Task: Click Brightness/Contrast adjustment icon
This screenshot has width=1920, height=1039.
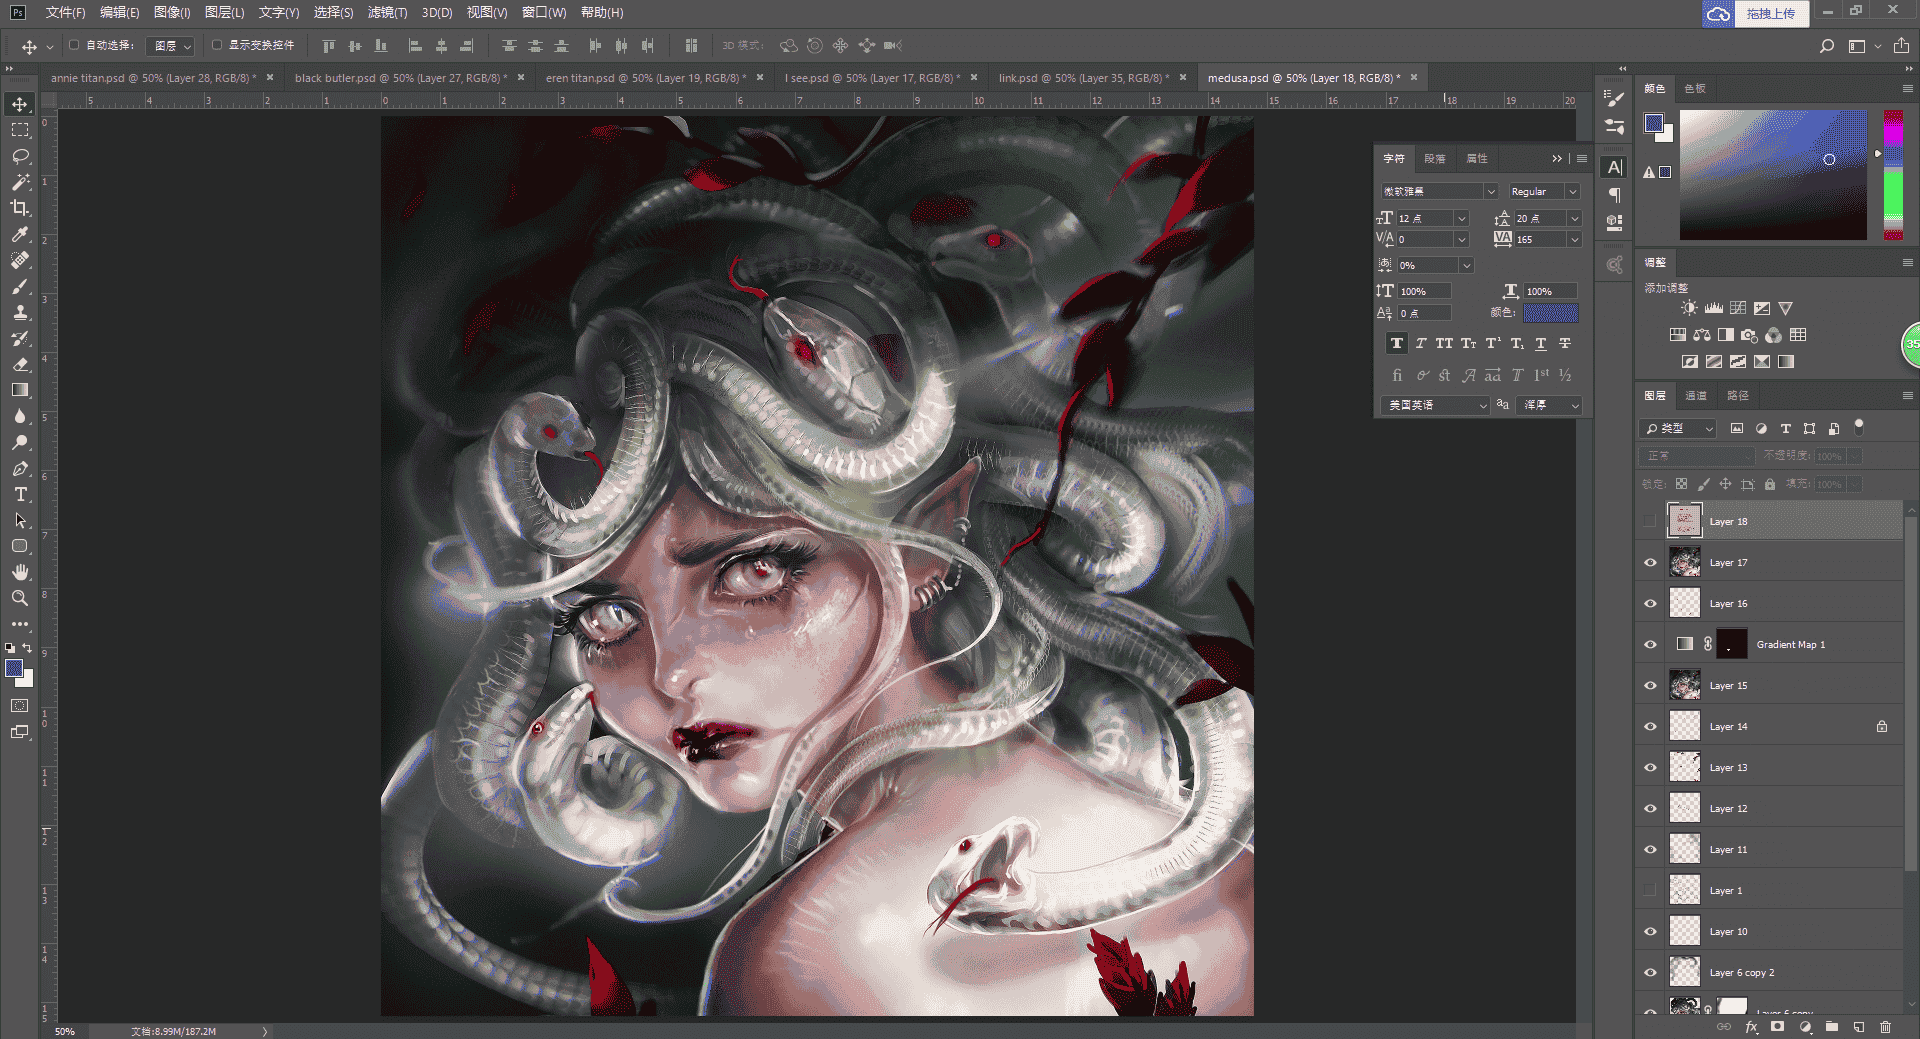Action: pyautogui.click(x=1689, y=308)
